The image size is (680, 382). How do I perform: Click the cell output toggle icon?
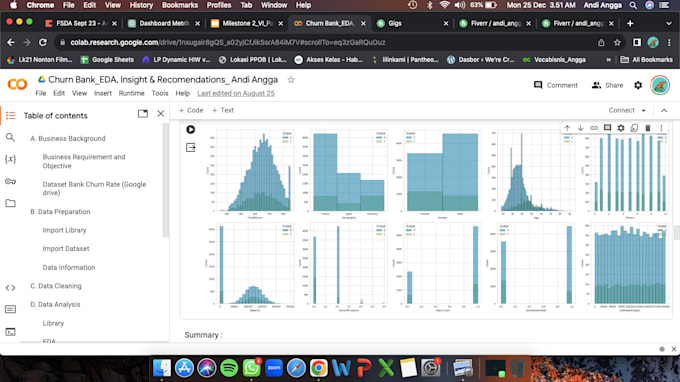click(x=190, y=147)
